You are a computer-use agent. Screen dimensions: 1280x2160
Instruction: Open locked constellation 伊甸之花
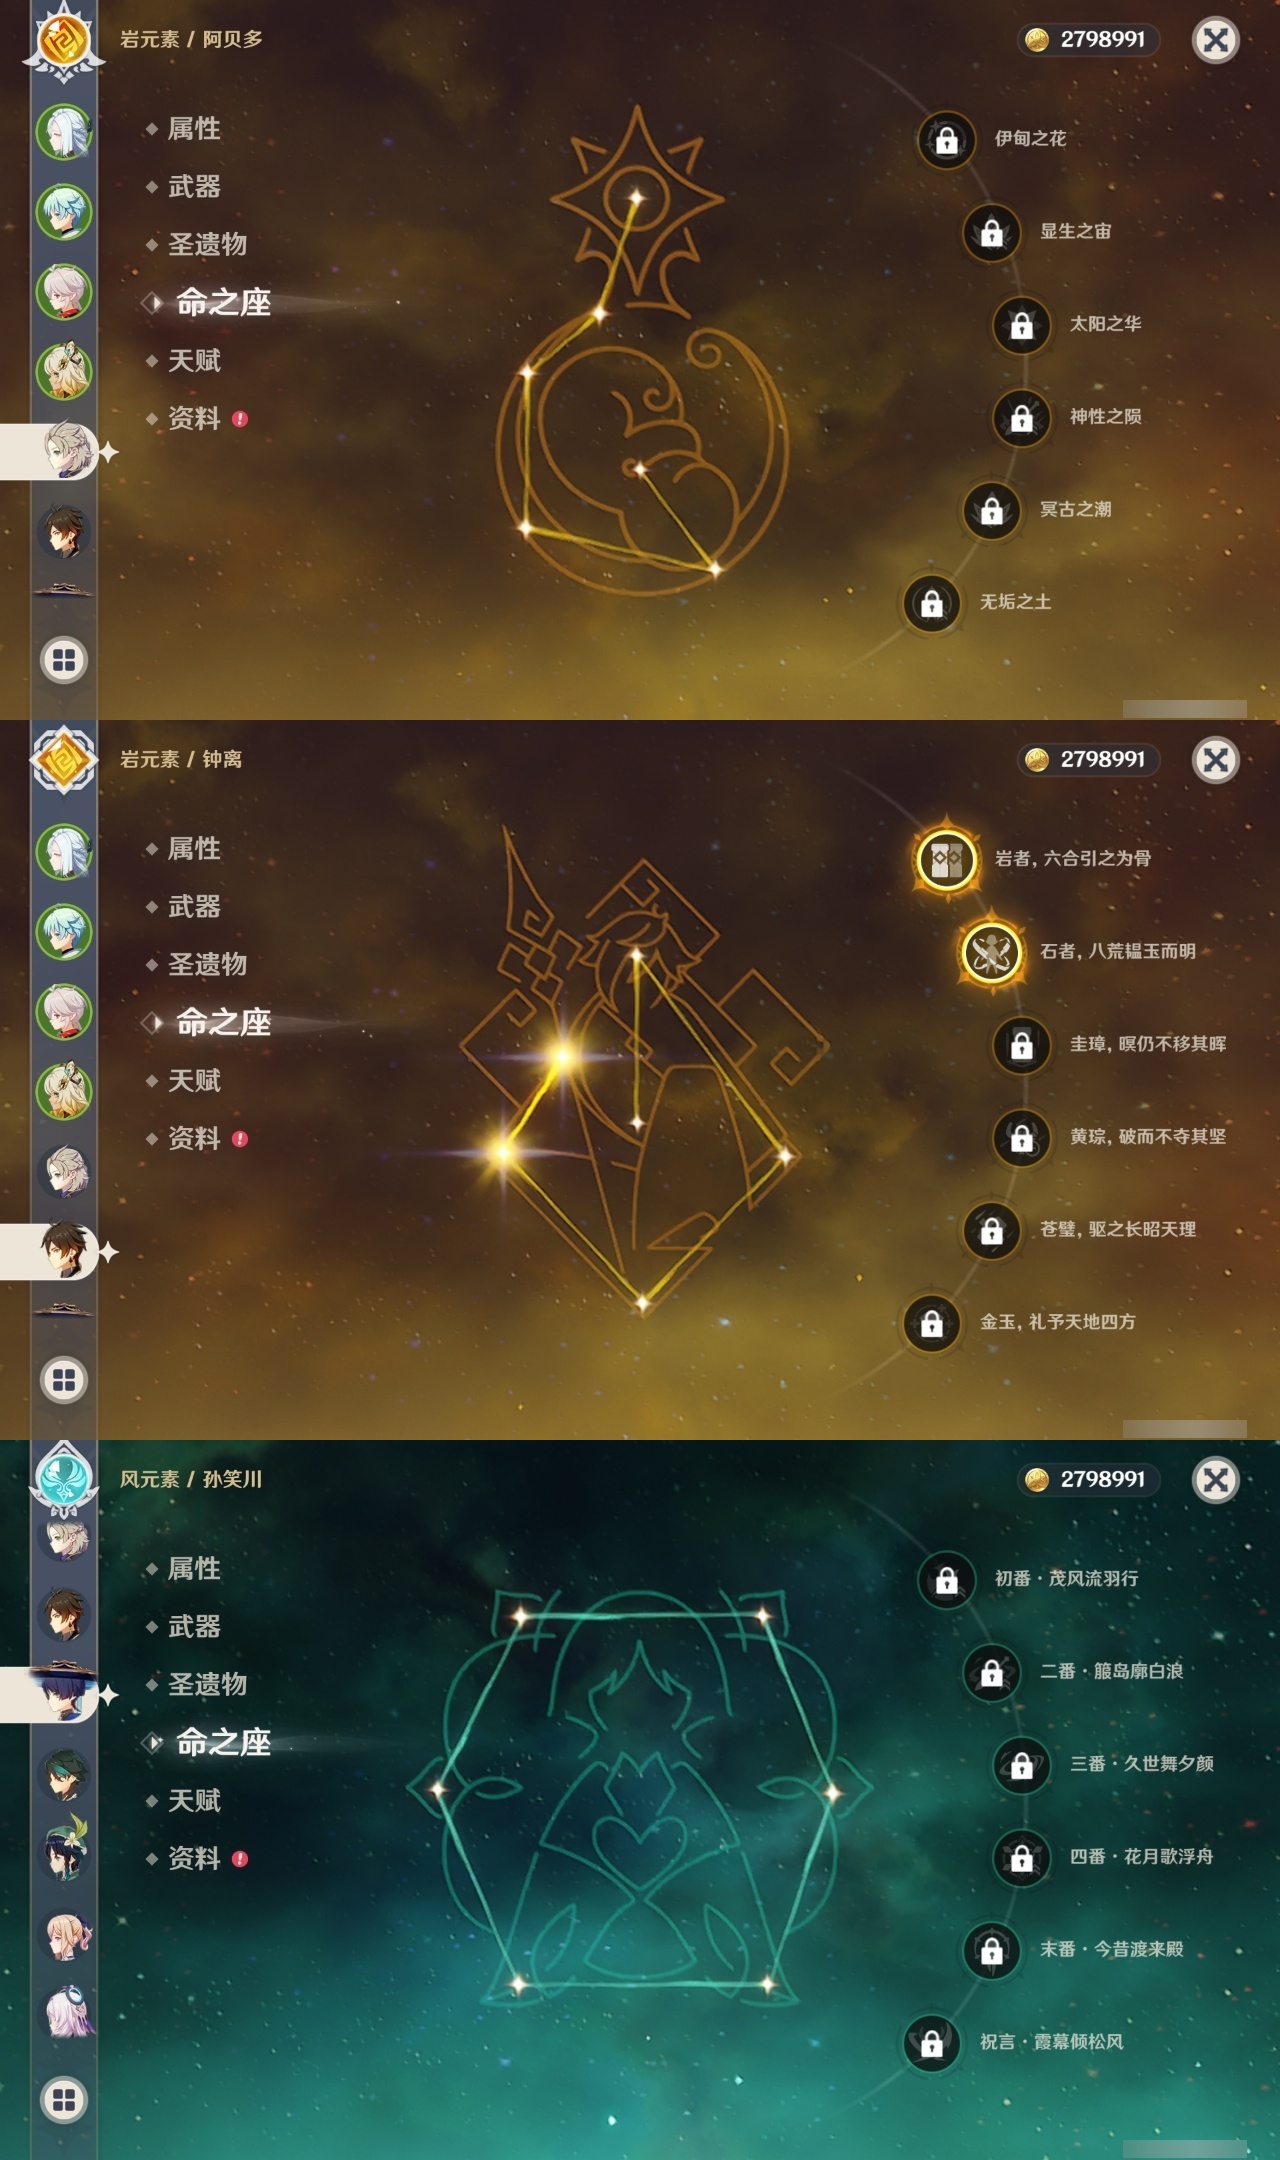[x=946, y=140]
